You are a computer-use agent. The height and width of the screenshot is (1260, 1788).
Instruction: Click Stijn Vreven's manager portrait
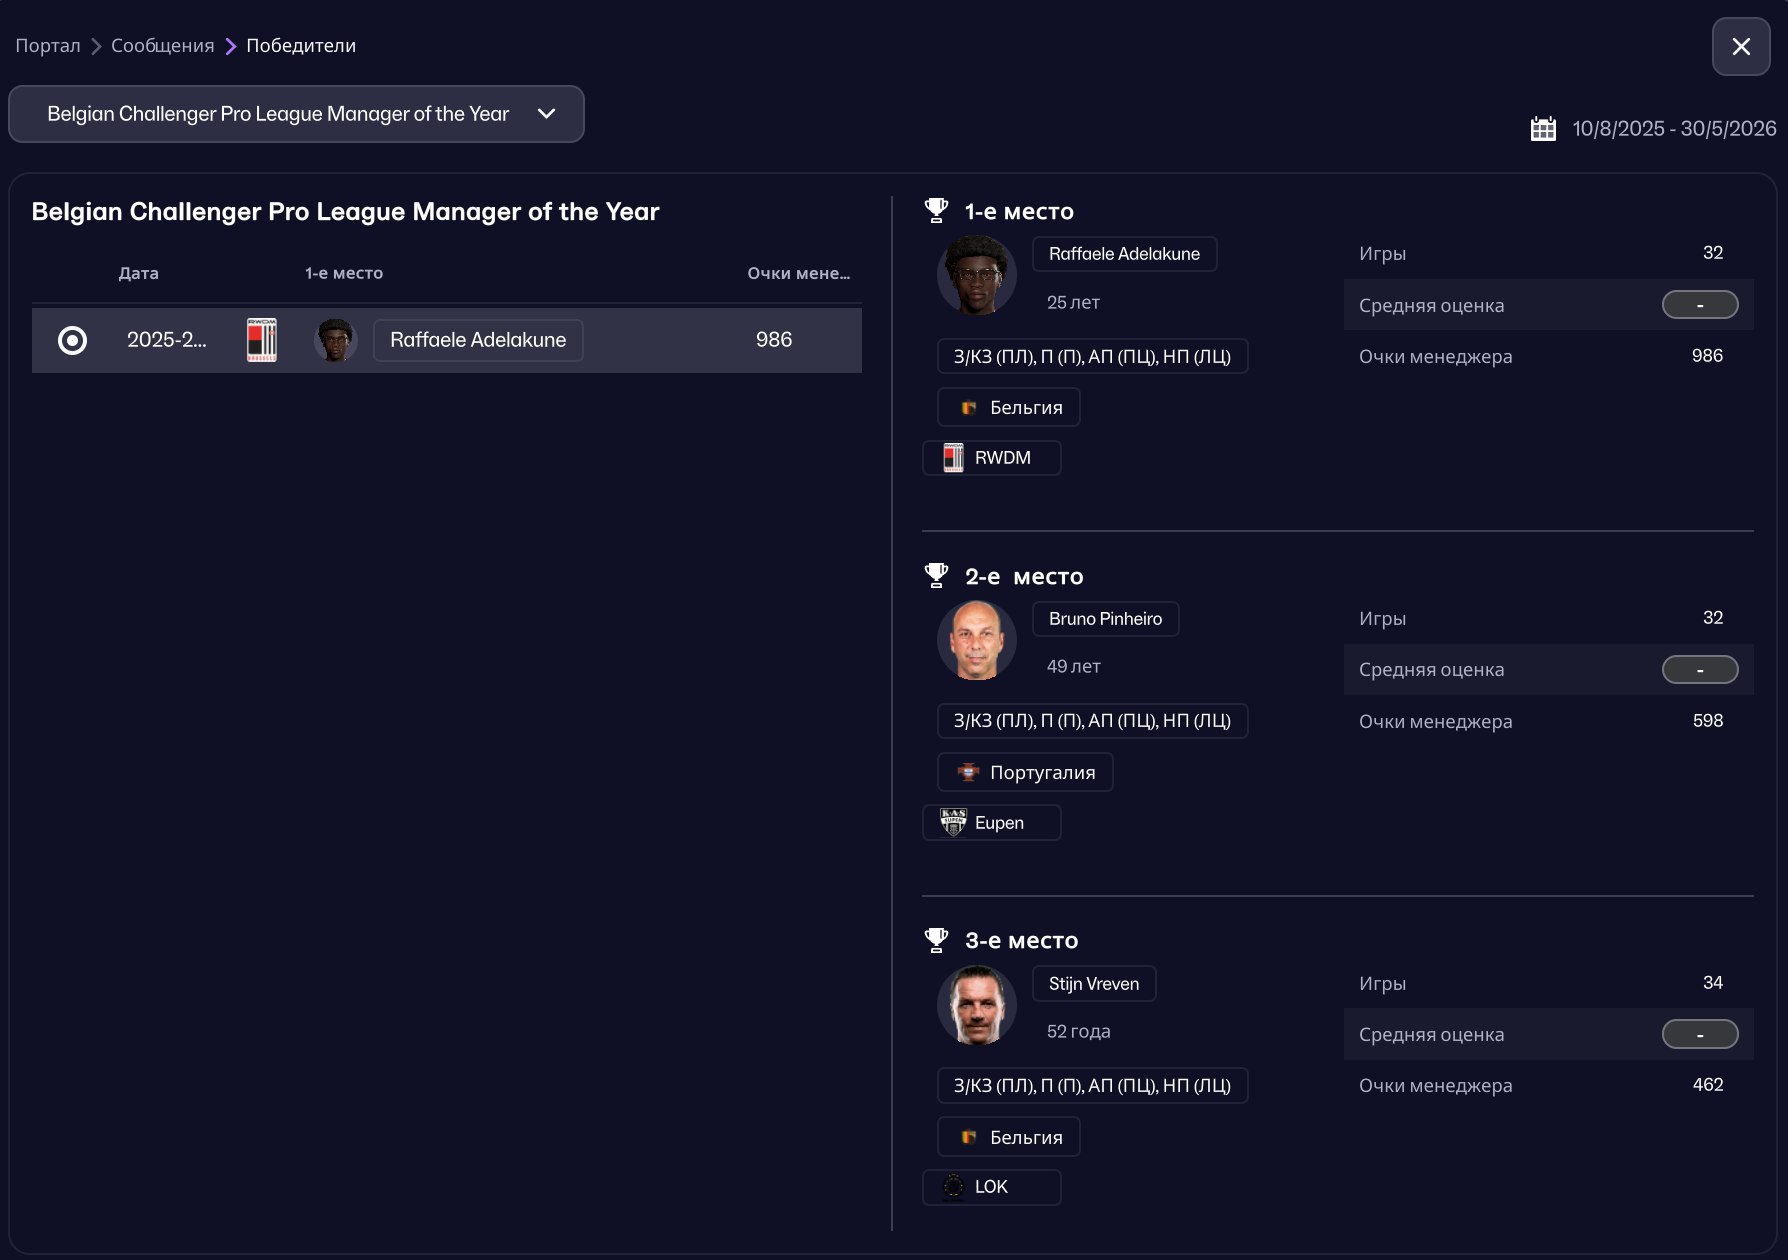click(977, 1005)
